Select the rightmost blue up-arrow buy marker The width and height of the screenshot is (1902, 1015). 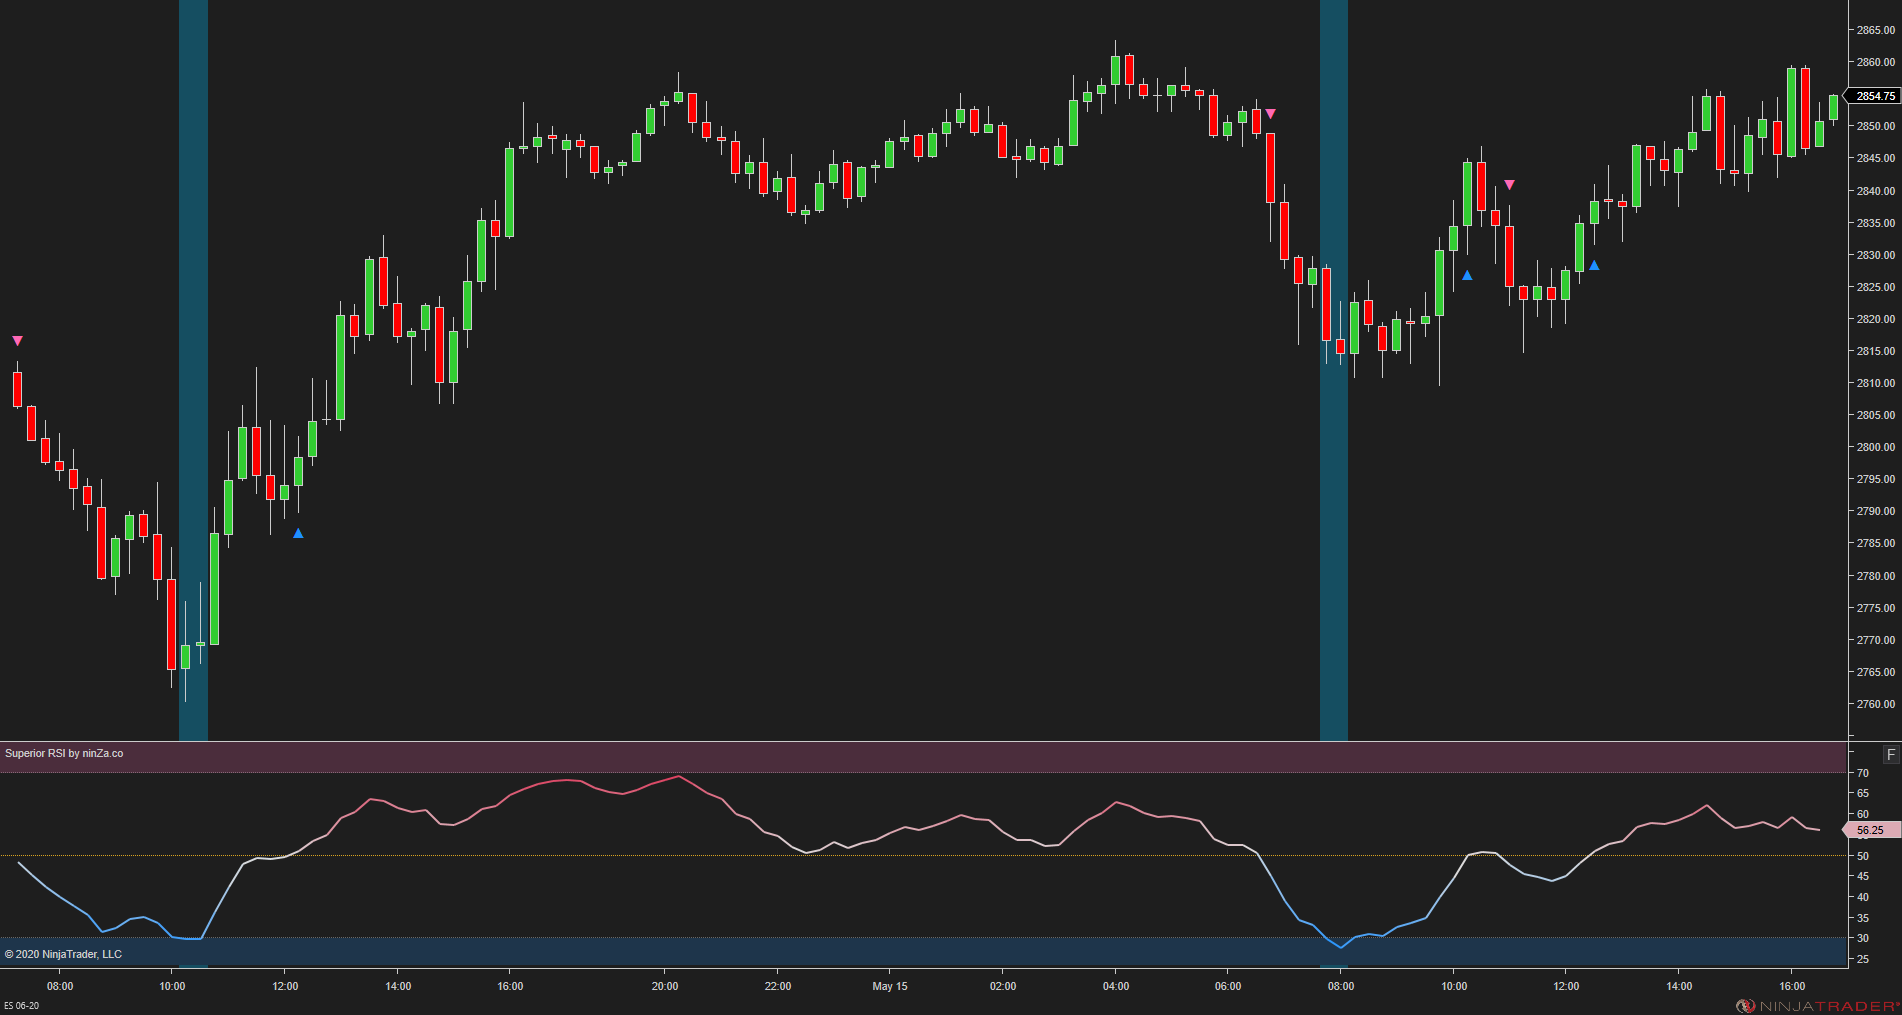pos(1595,266)
